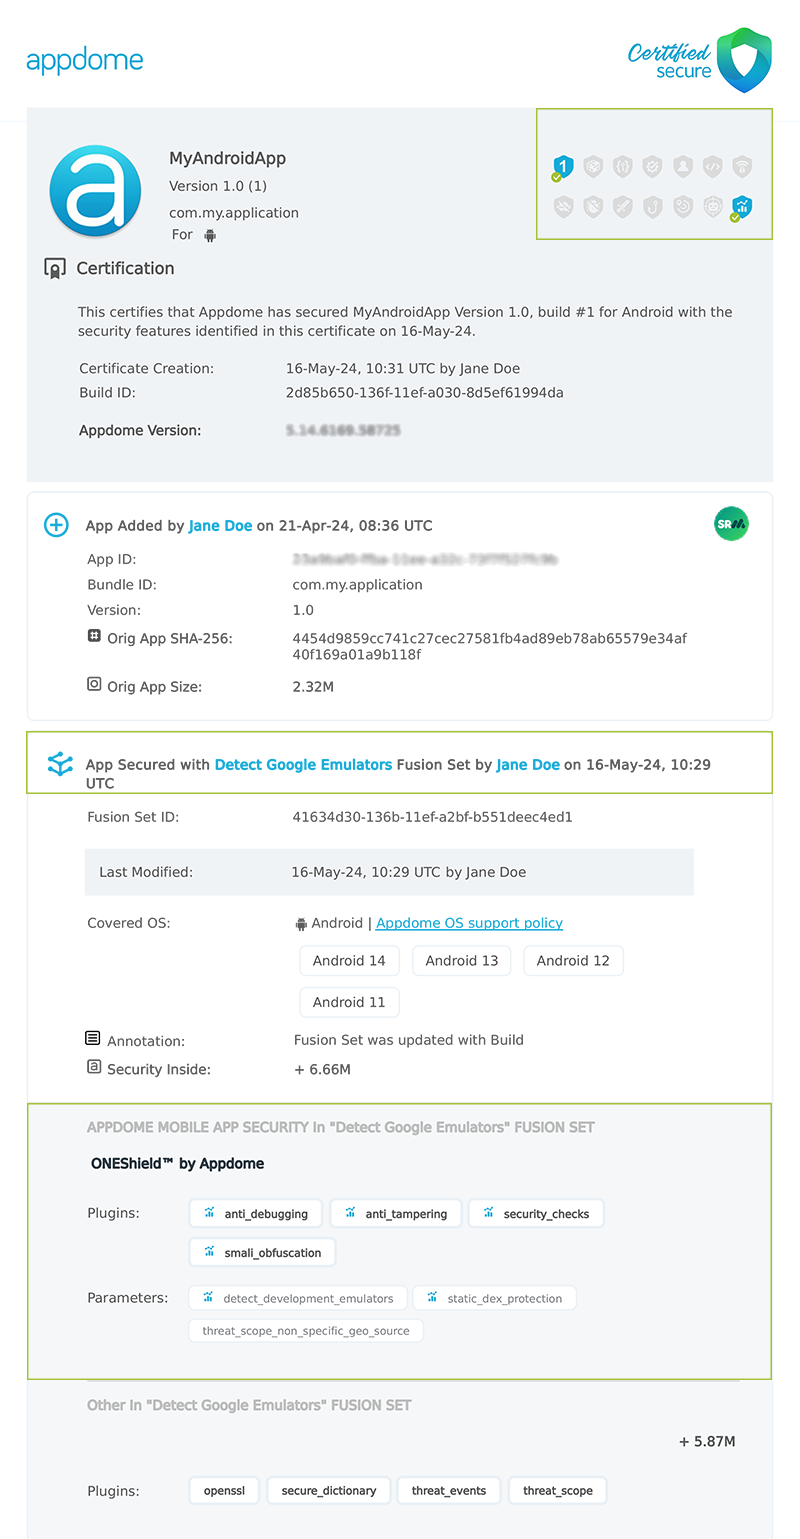Click the Detect Google Emulators link
Viewport: 800px width, 1539px height.
coord(303,764)
